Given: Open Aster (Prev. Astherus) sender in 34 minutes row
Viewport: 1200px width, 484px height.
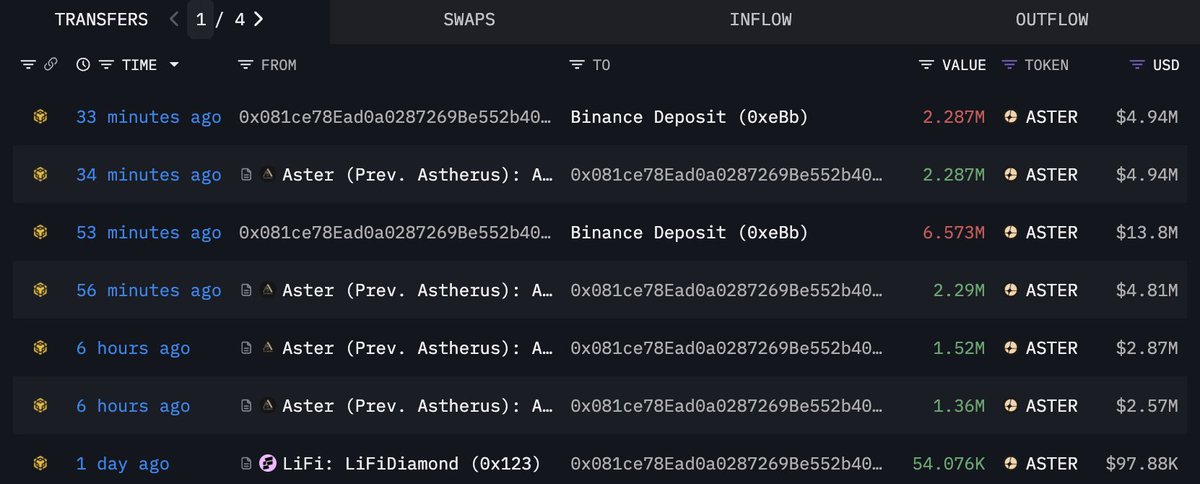Looking at the screenshot, I should point(416,175).
